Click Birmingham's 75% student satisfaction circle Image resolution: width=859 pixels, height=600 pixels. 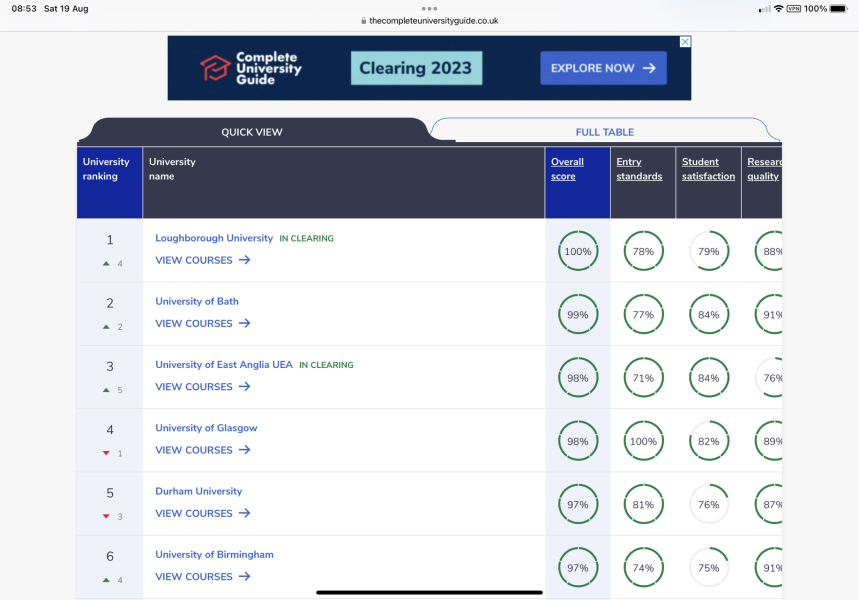[x=709, y=568]
